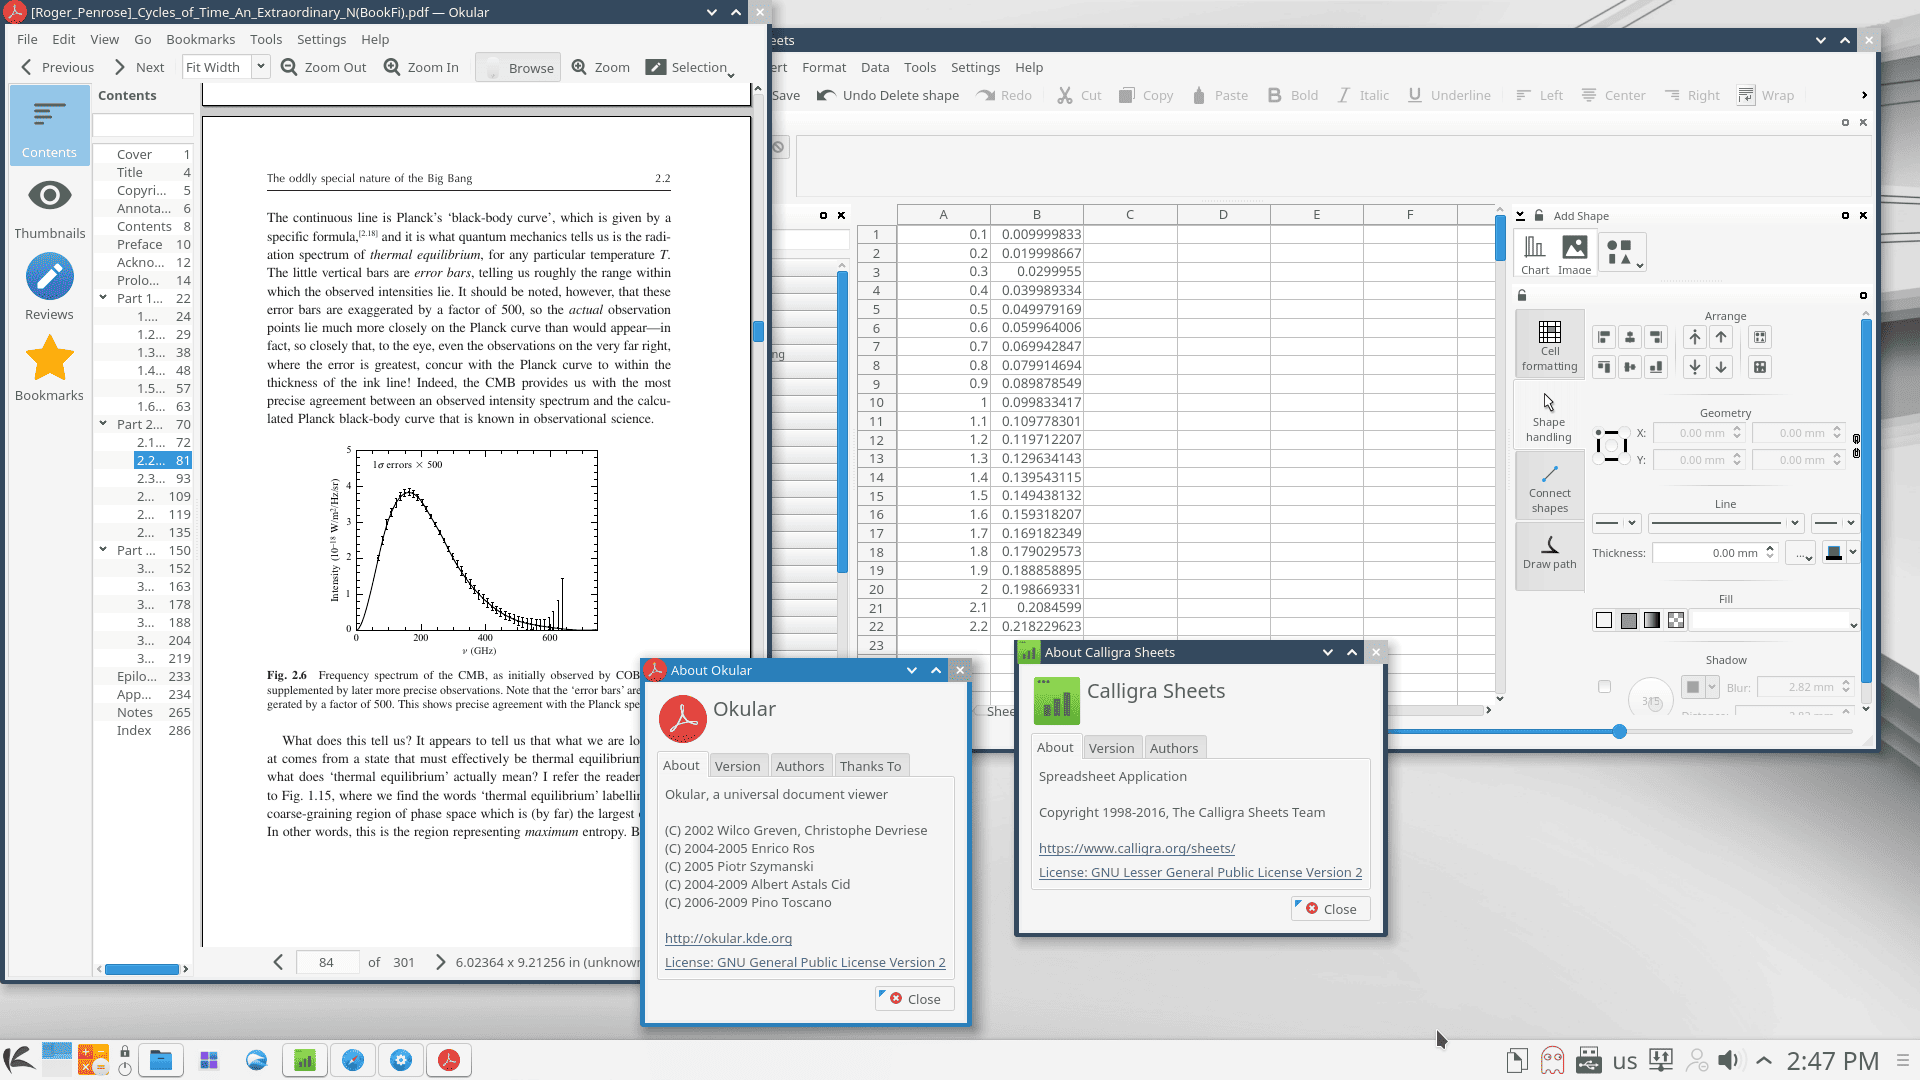1920x1080 pixels.
Task: Click the zoom slider handle in Sheets
Action: [1619, 732]
